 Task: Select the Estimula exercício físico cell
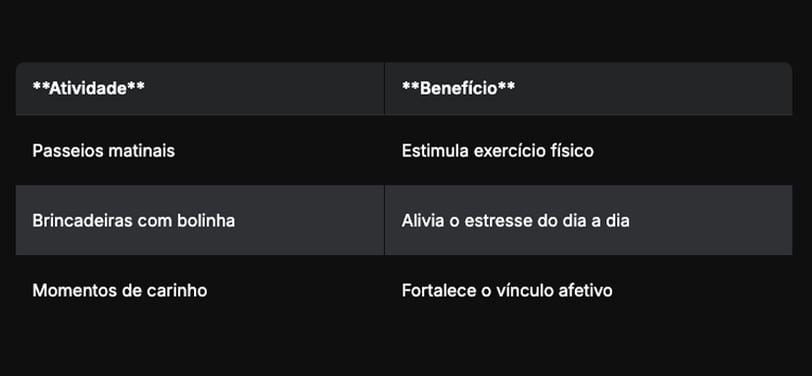(x=588, y=150)
